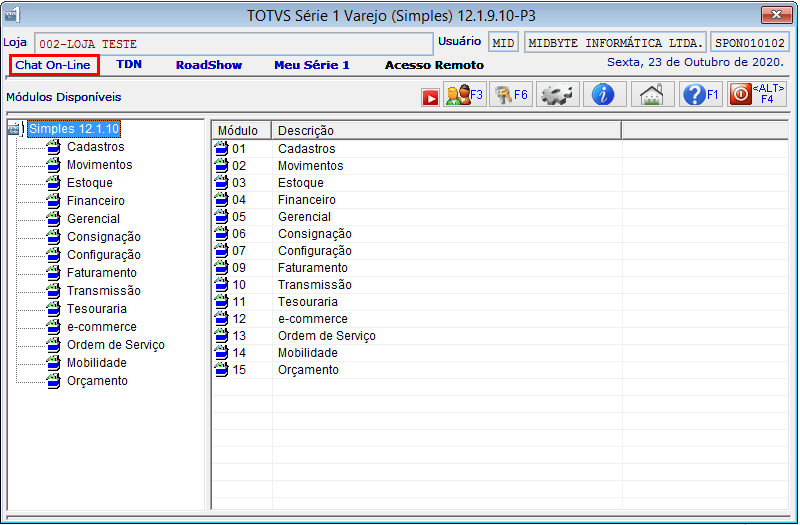The image size is (800, 525).
Task: Click the icon beside module 09 in list
Action: point(221,267)
